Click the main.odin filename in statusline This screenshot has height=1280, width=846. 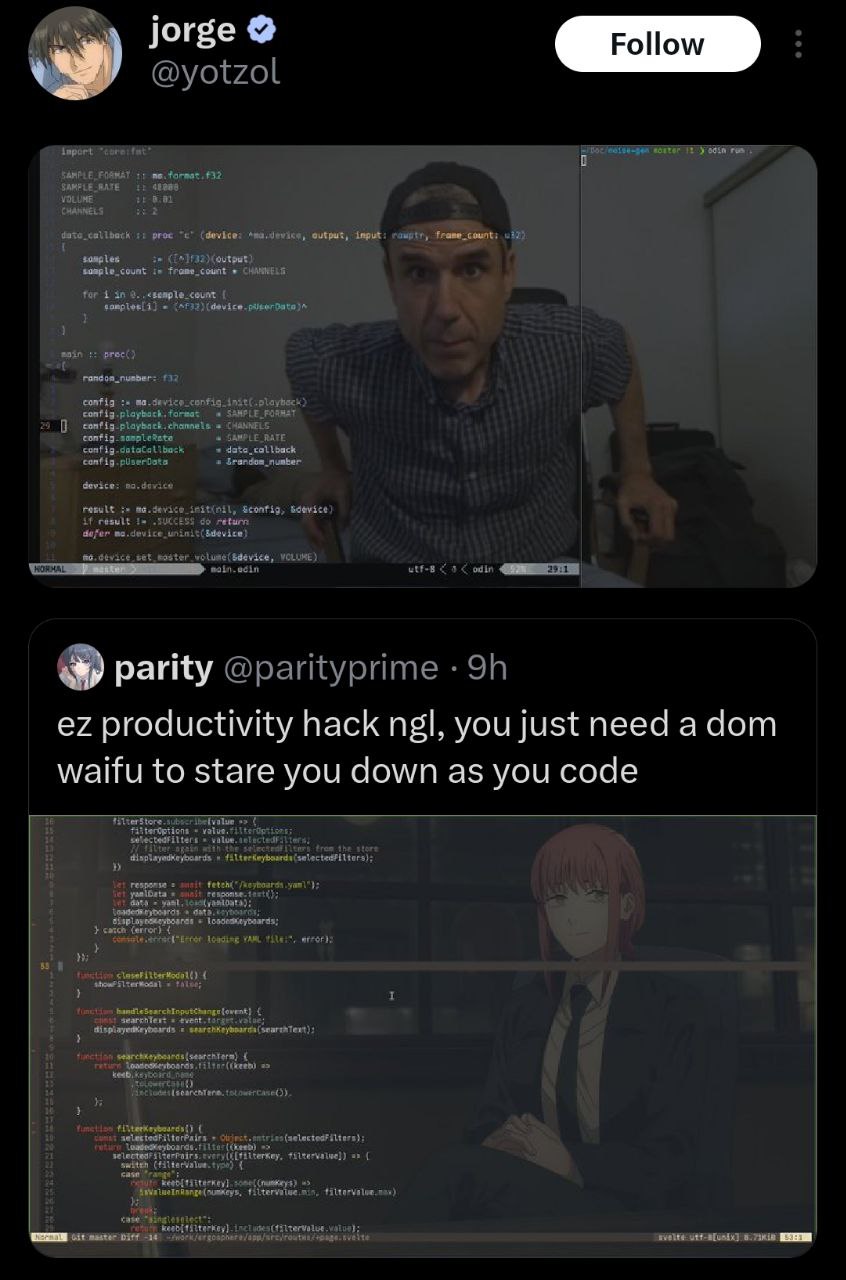click(x=235, y=568)
